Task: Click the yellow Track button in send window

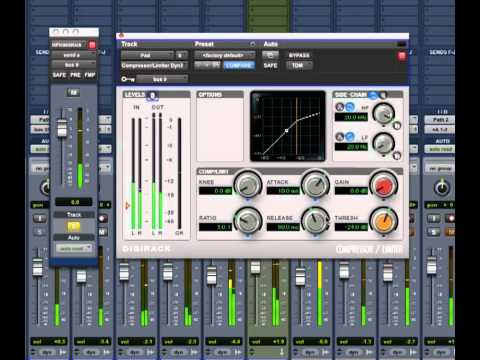Action: 73,227
